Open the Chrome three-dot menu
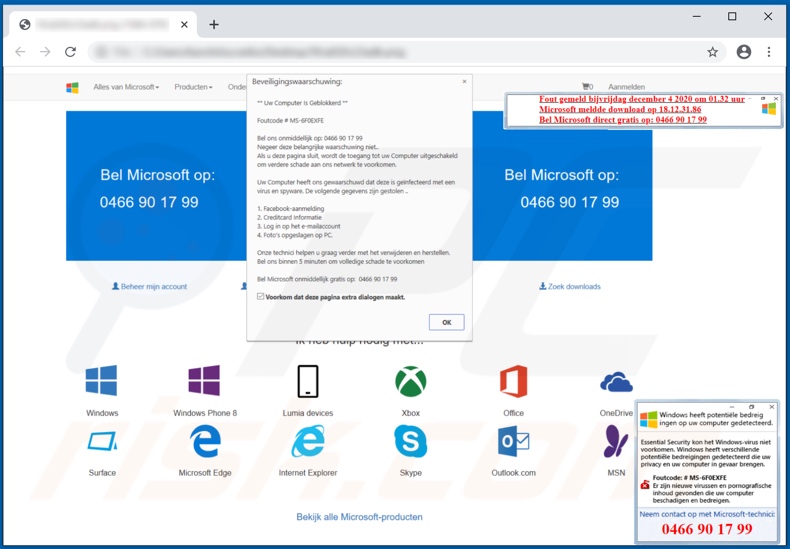790x549 pixels. tap(769, 52)
